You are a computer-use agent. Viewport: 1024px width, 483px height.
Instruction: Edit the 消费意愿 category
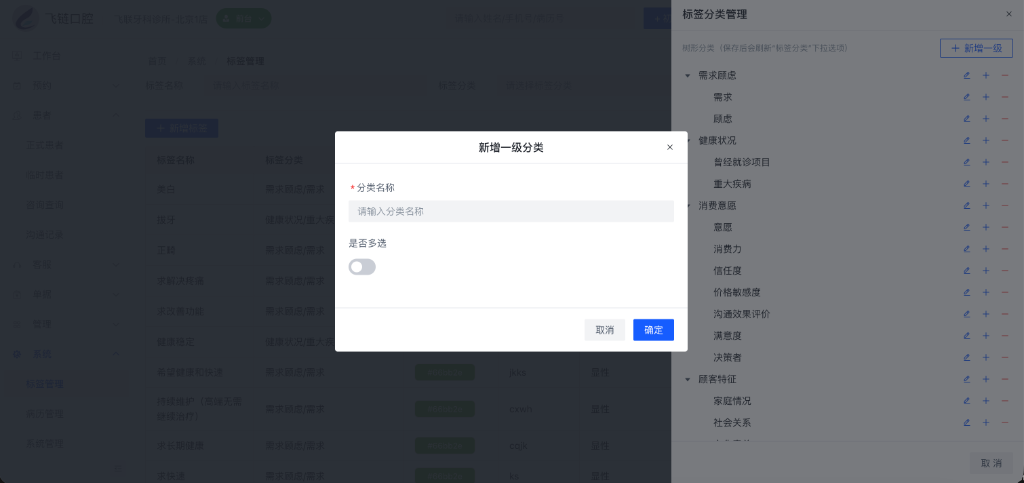(x=967, y=206)
